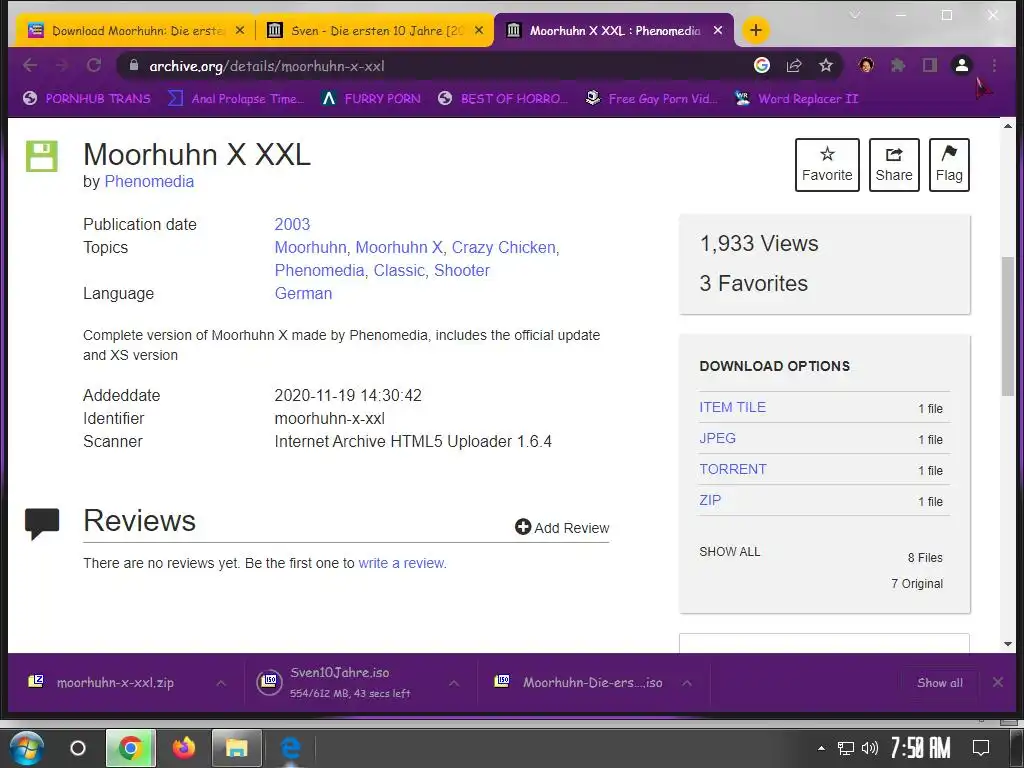Image resolution: width=1024 pixels, height=768 pixels.
Task: Open Chrome's three-dot menu
Action: [x=994, y=65]
